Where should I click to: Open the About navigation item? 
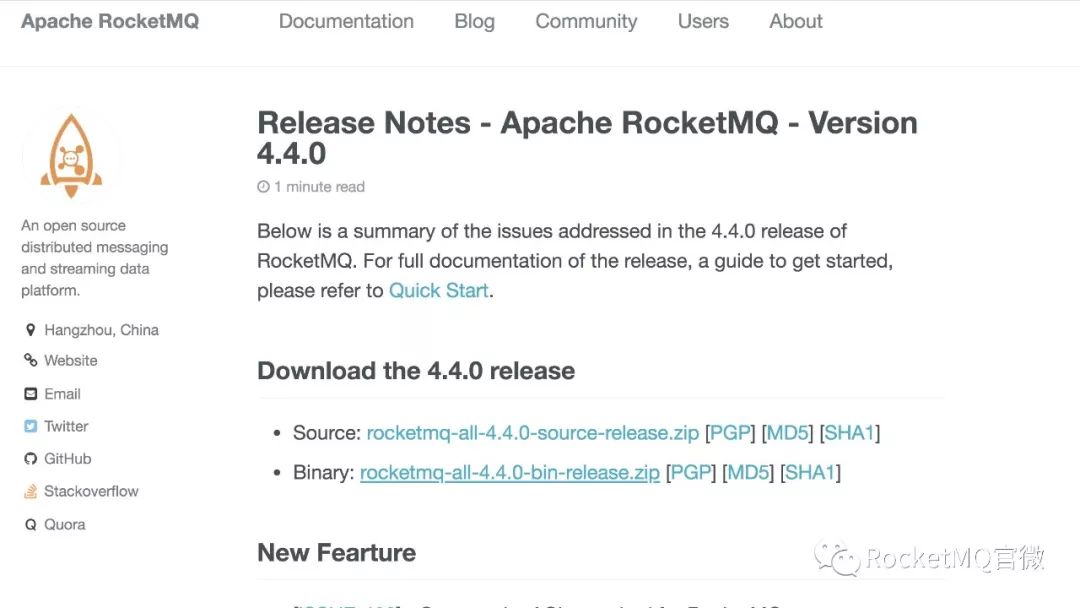point(796,21)
